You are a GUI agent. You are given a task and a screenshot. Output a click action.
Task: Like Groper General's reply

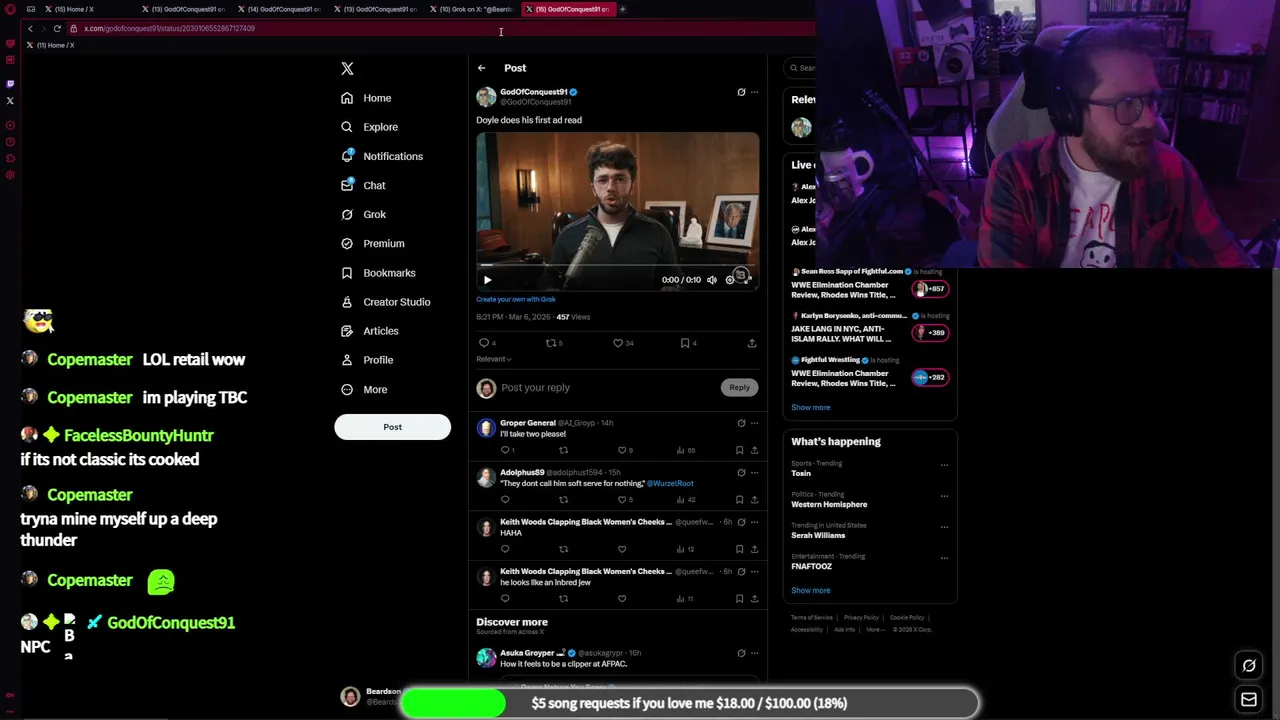[x=622, y=450]
